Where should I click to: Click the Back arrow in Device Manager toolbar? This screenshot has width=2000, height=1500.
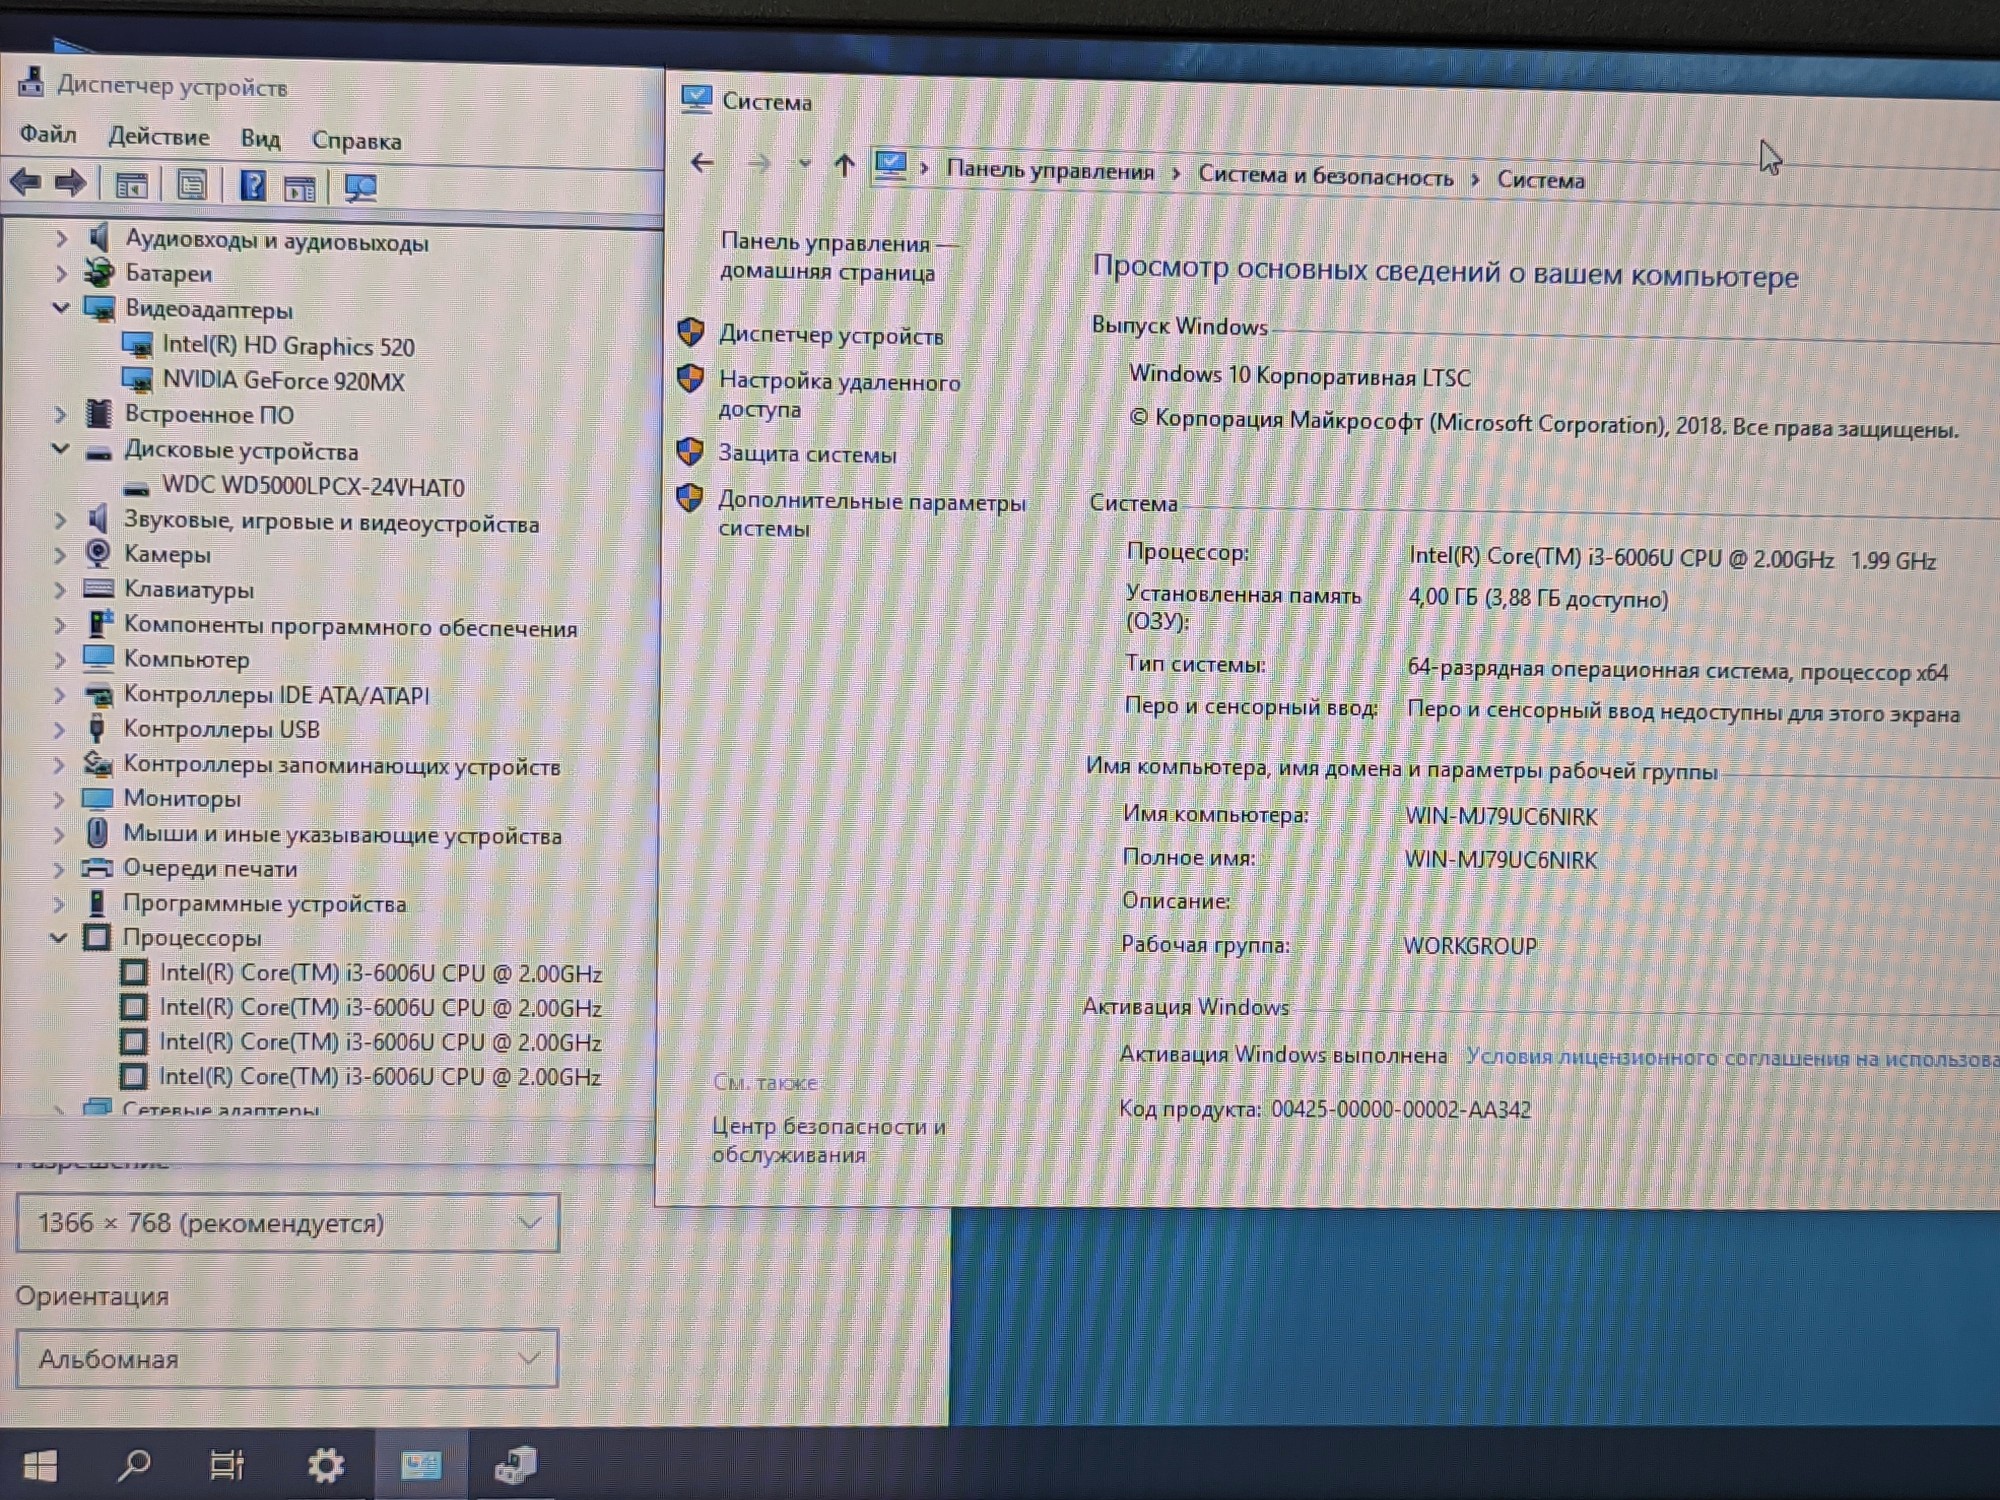pos(25,183)
